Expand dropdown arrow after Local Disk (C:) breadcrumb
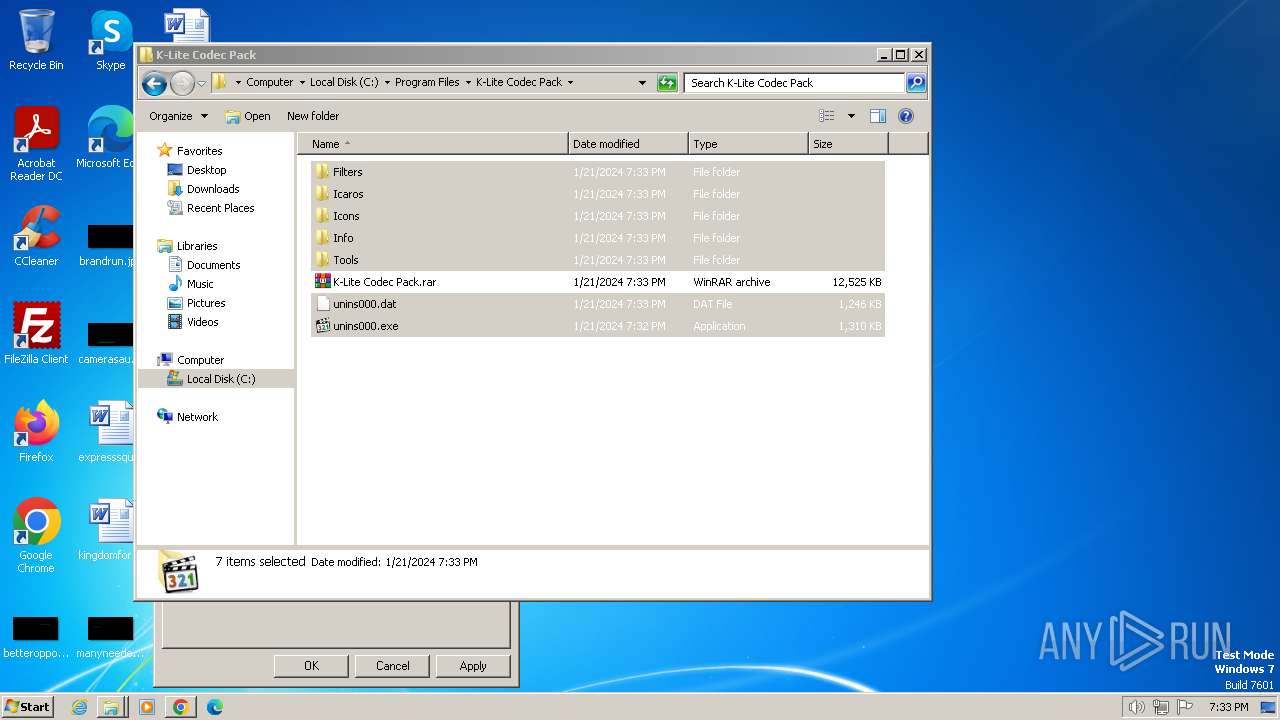The width and height of the screenshot is (1280, 720). pos(387,83)
